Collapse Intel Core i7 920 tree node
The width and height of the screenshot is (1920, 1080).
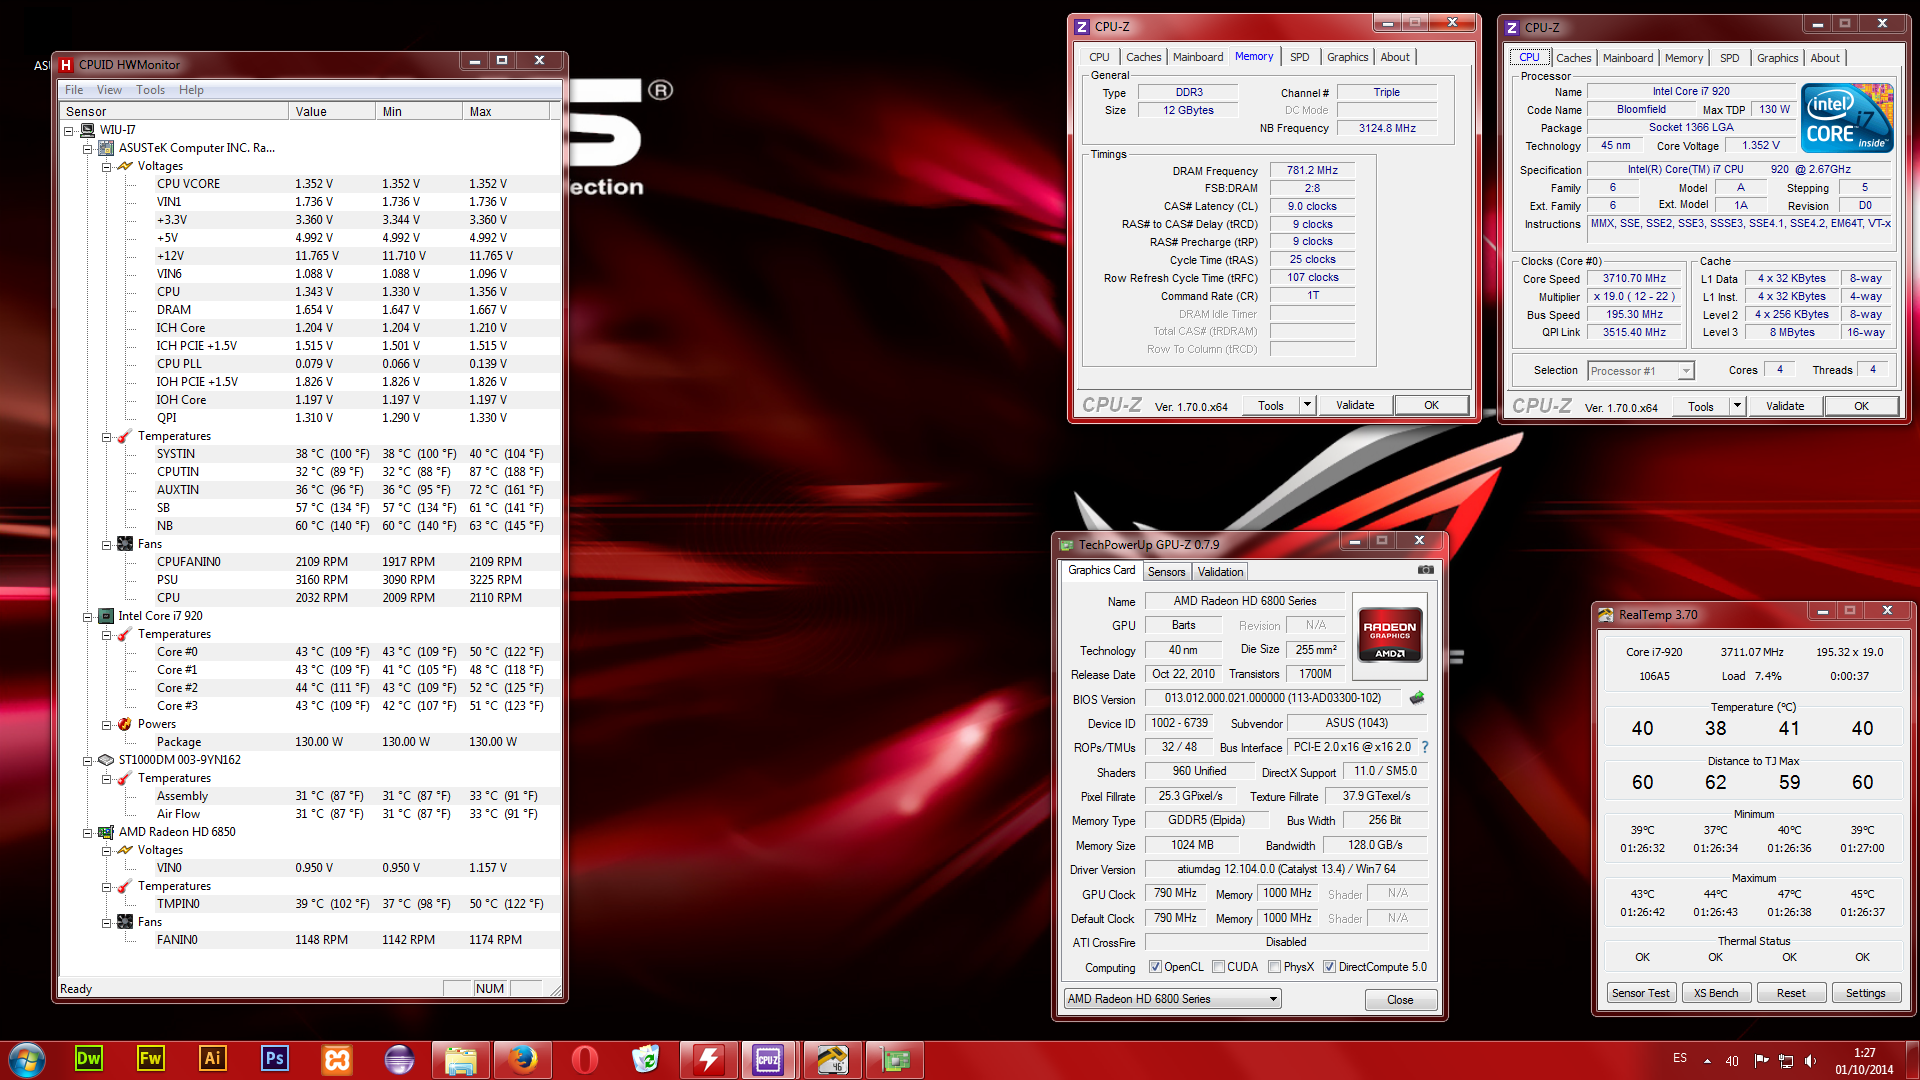click(x=87, y=617)
